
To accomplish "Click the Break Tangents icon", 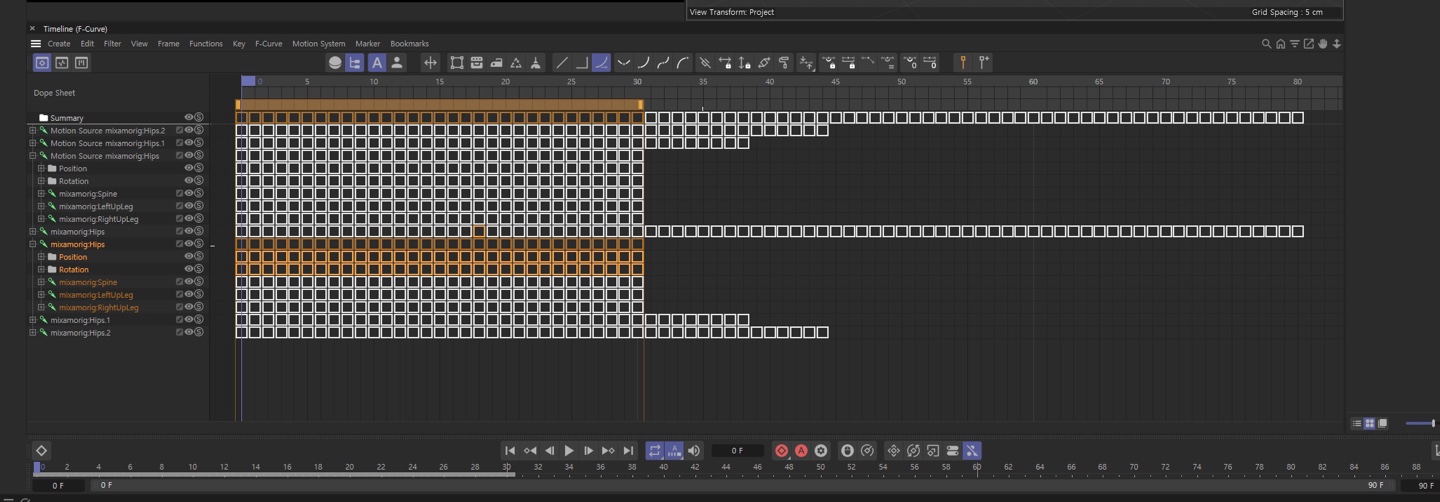I will 705,63.
